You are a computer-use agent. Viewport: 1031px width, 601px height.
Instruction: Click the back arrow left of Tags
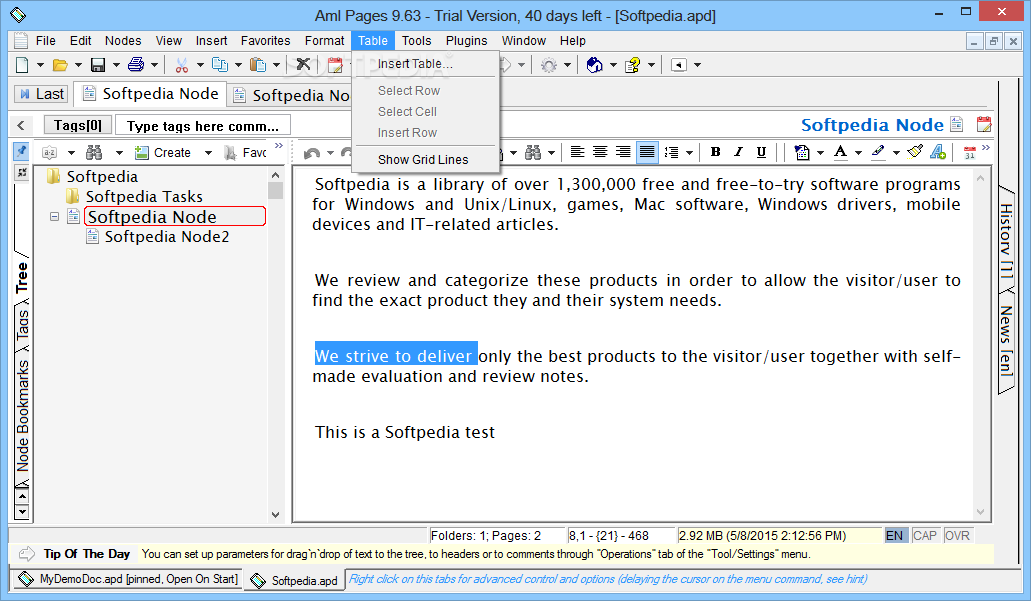[x=21, y=125]
